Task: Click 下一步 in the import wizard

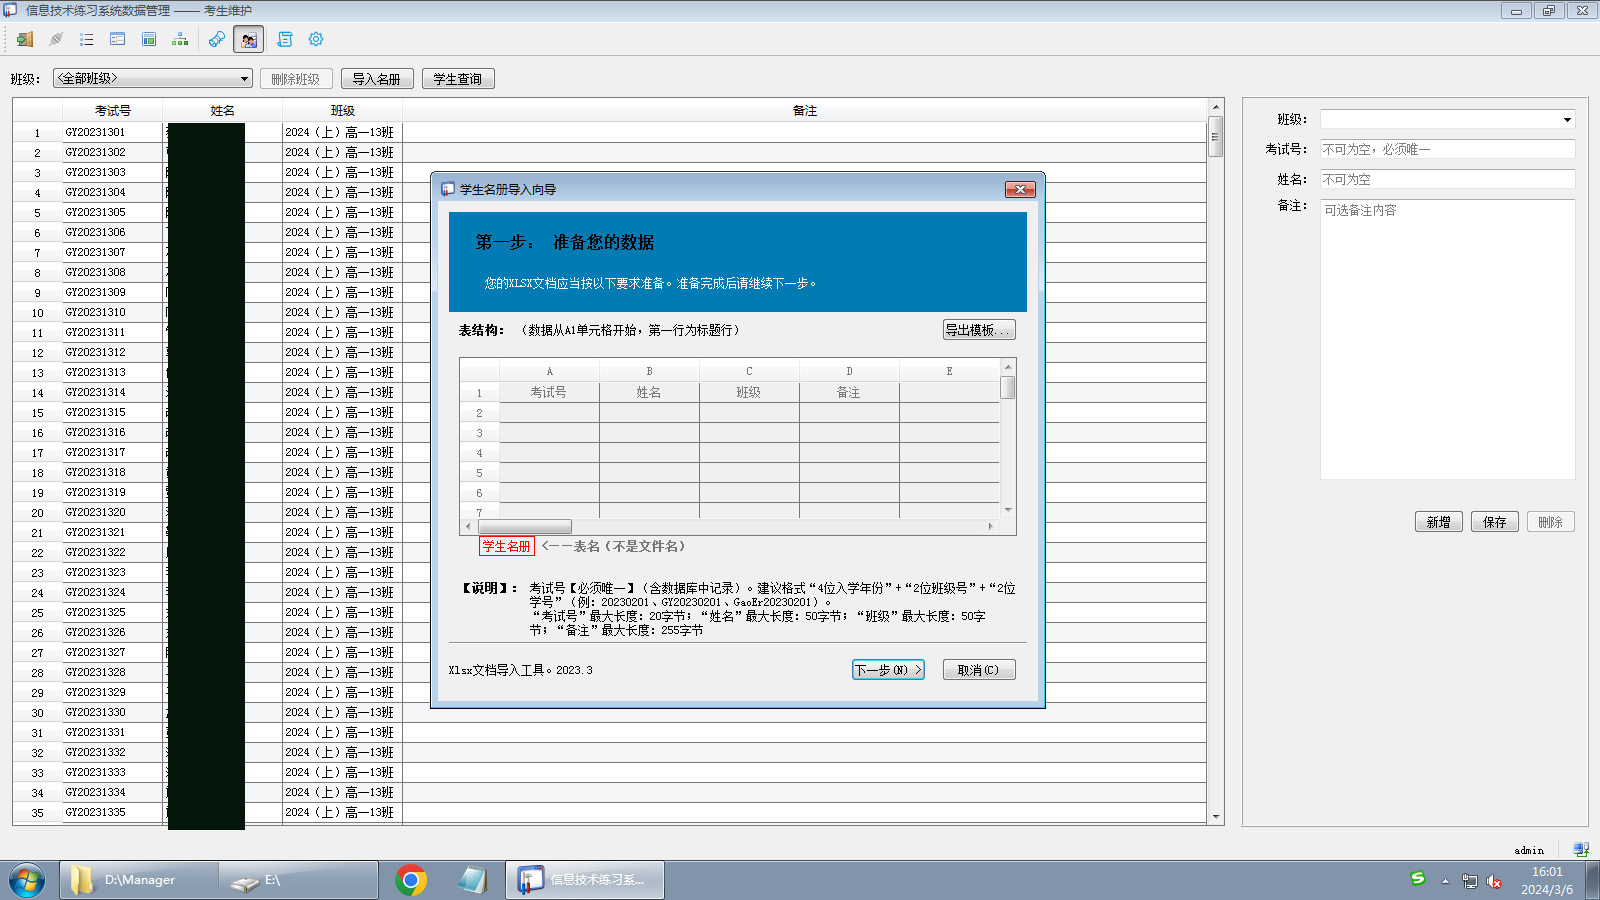Action: 887,670
